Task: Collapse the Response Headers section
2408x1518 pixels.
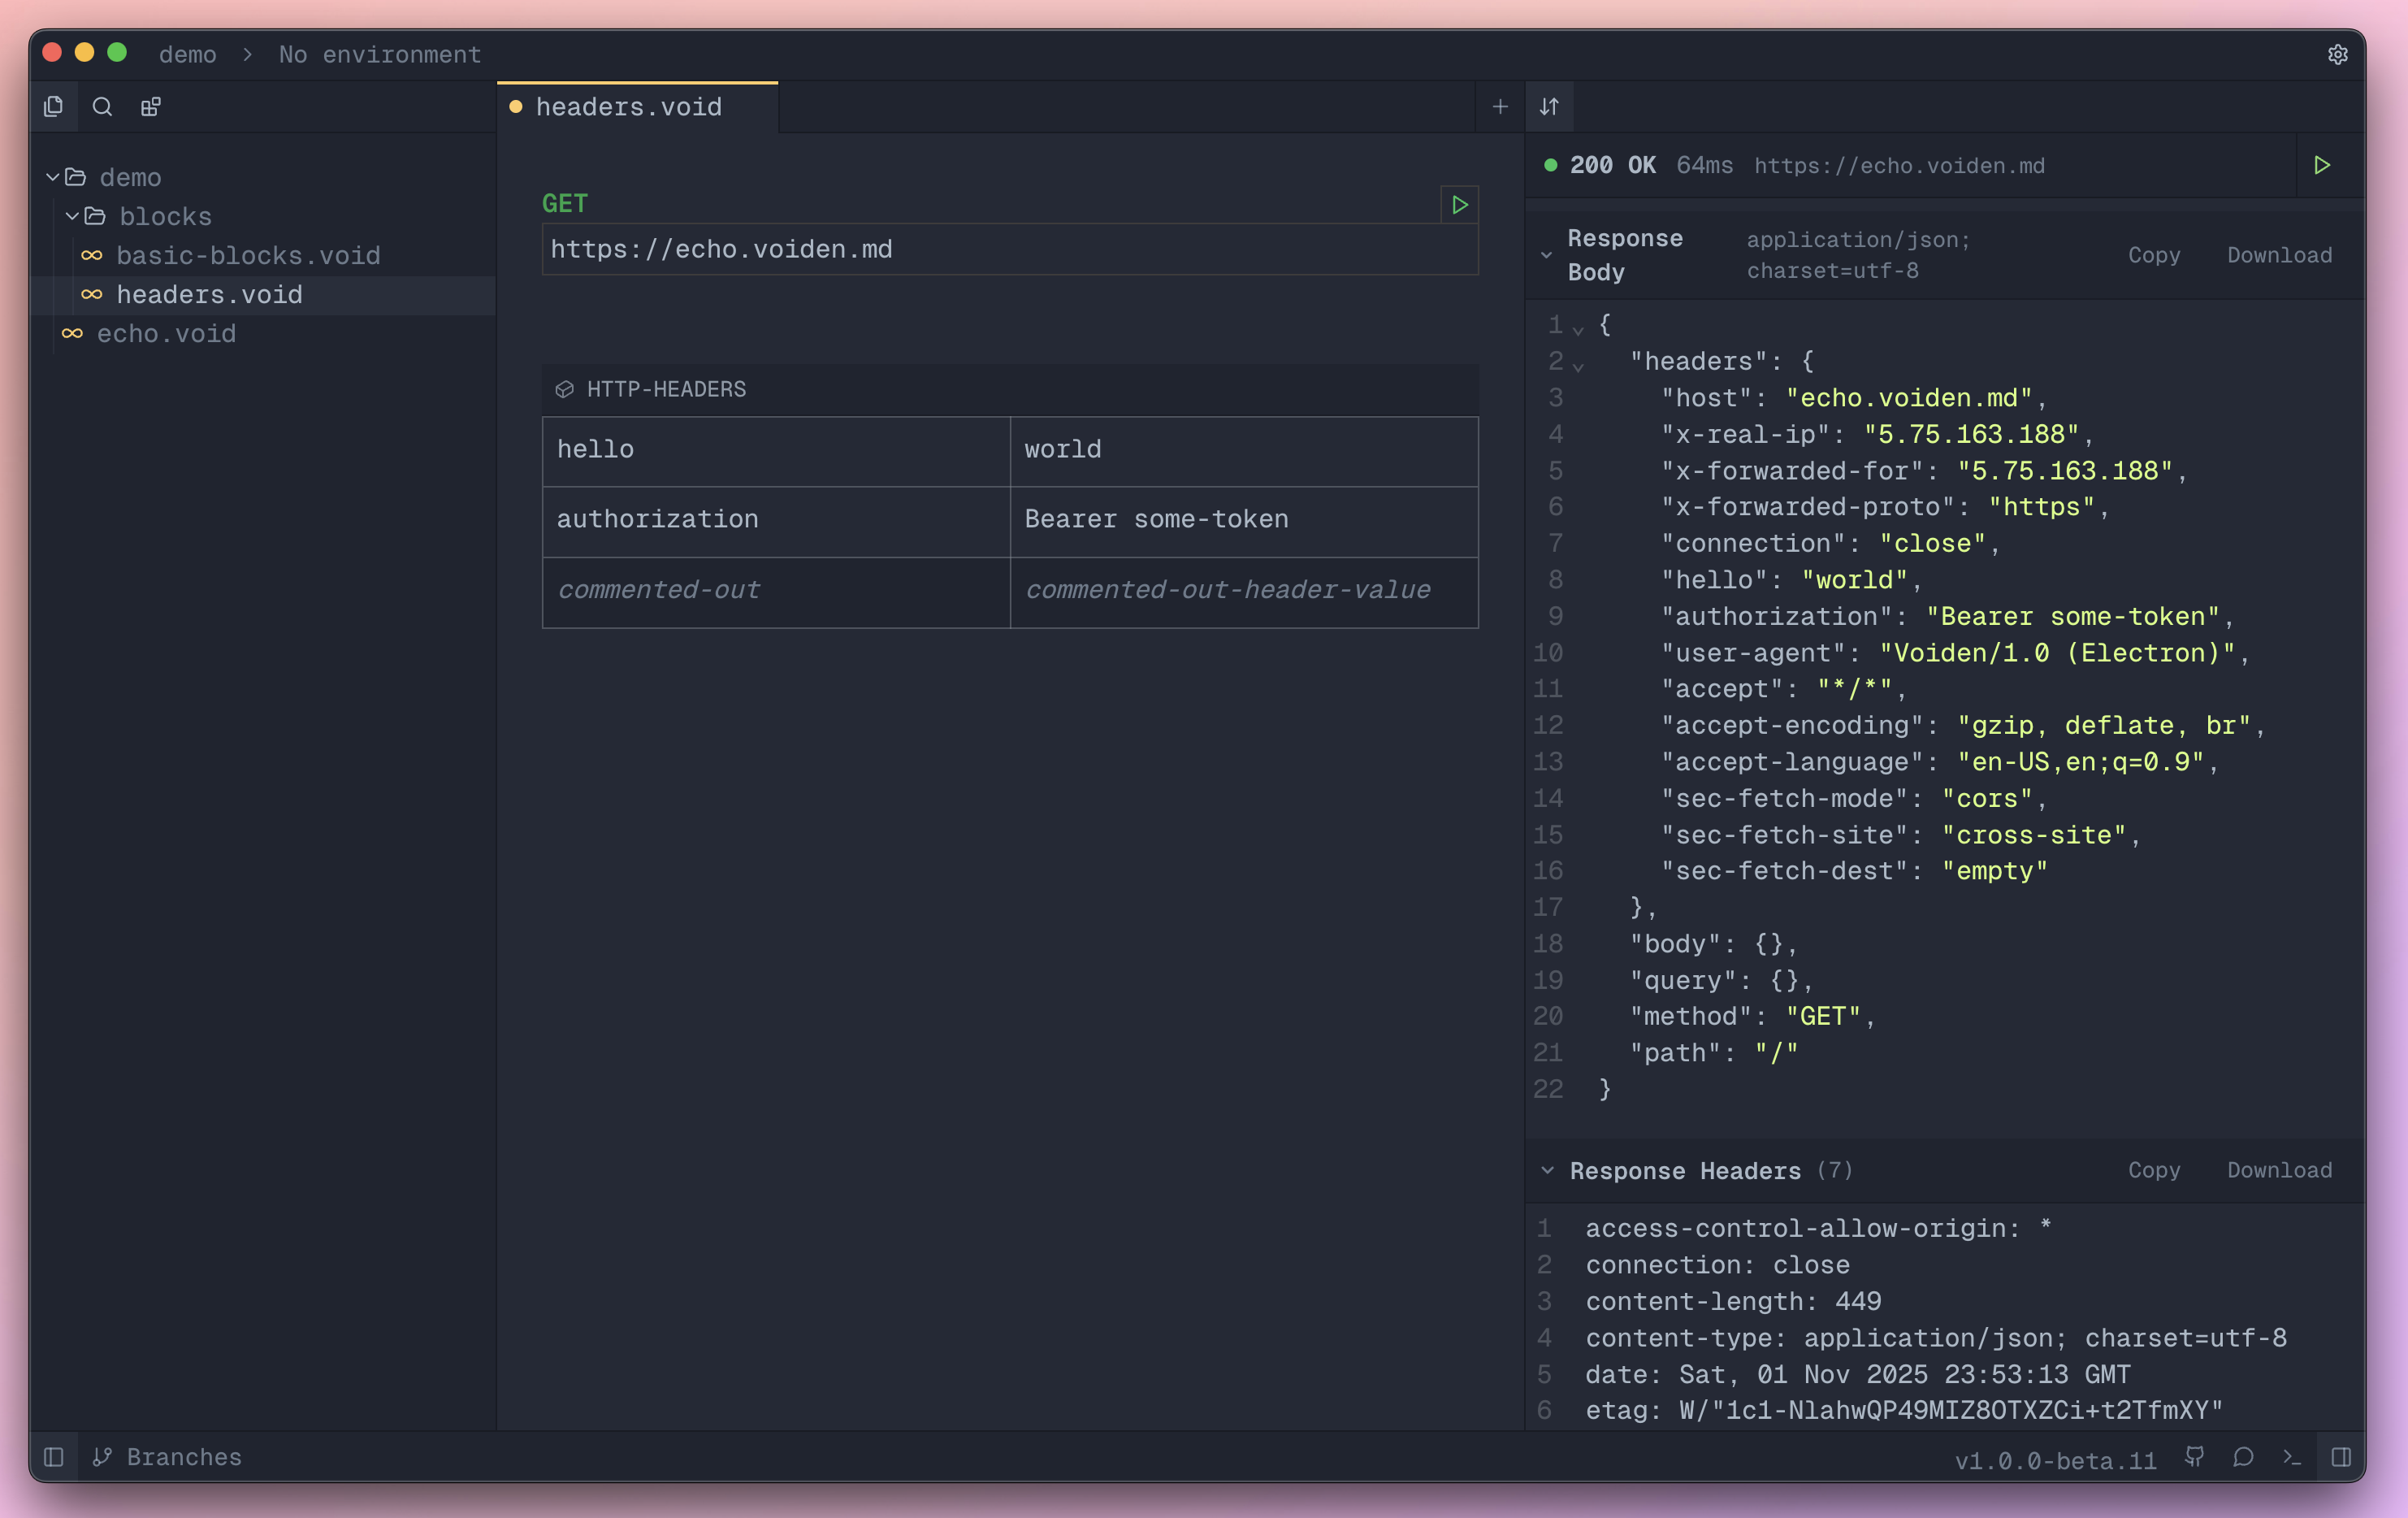Action: point(1548,1170)
